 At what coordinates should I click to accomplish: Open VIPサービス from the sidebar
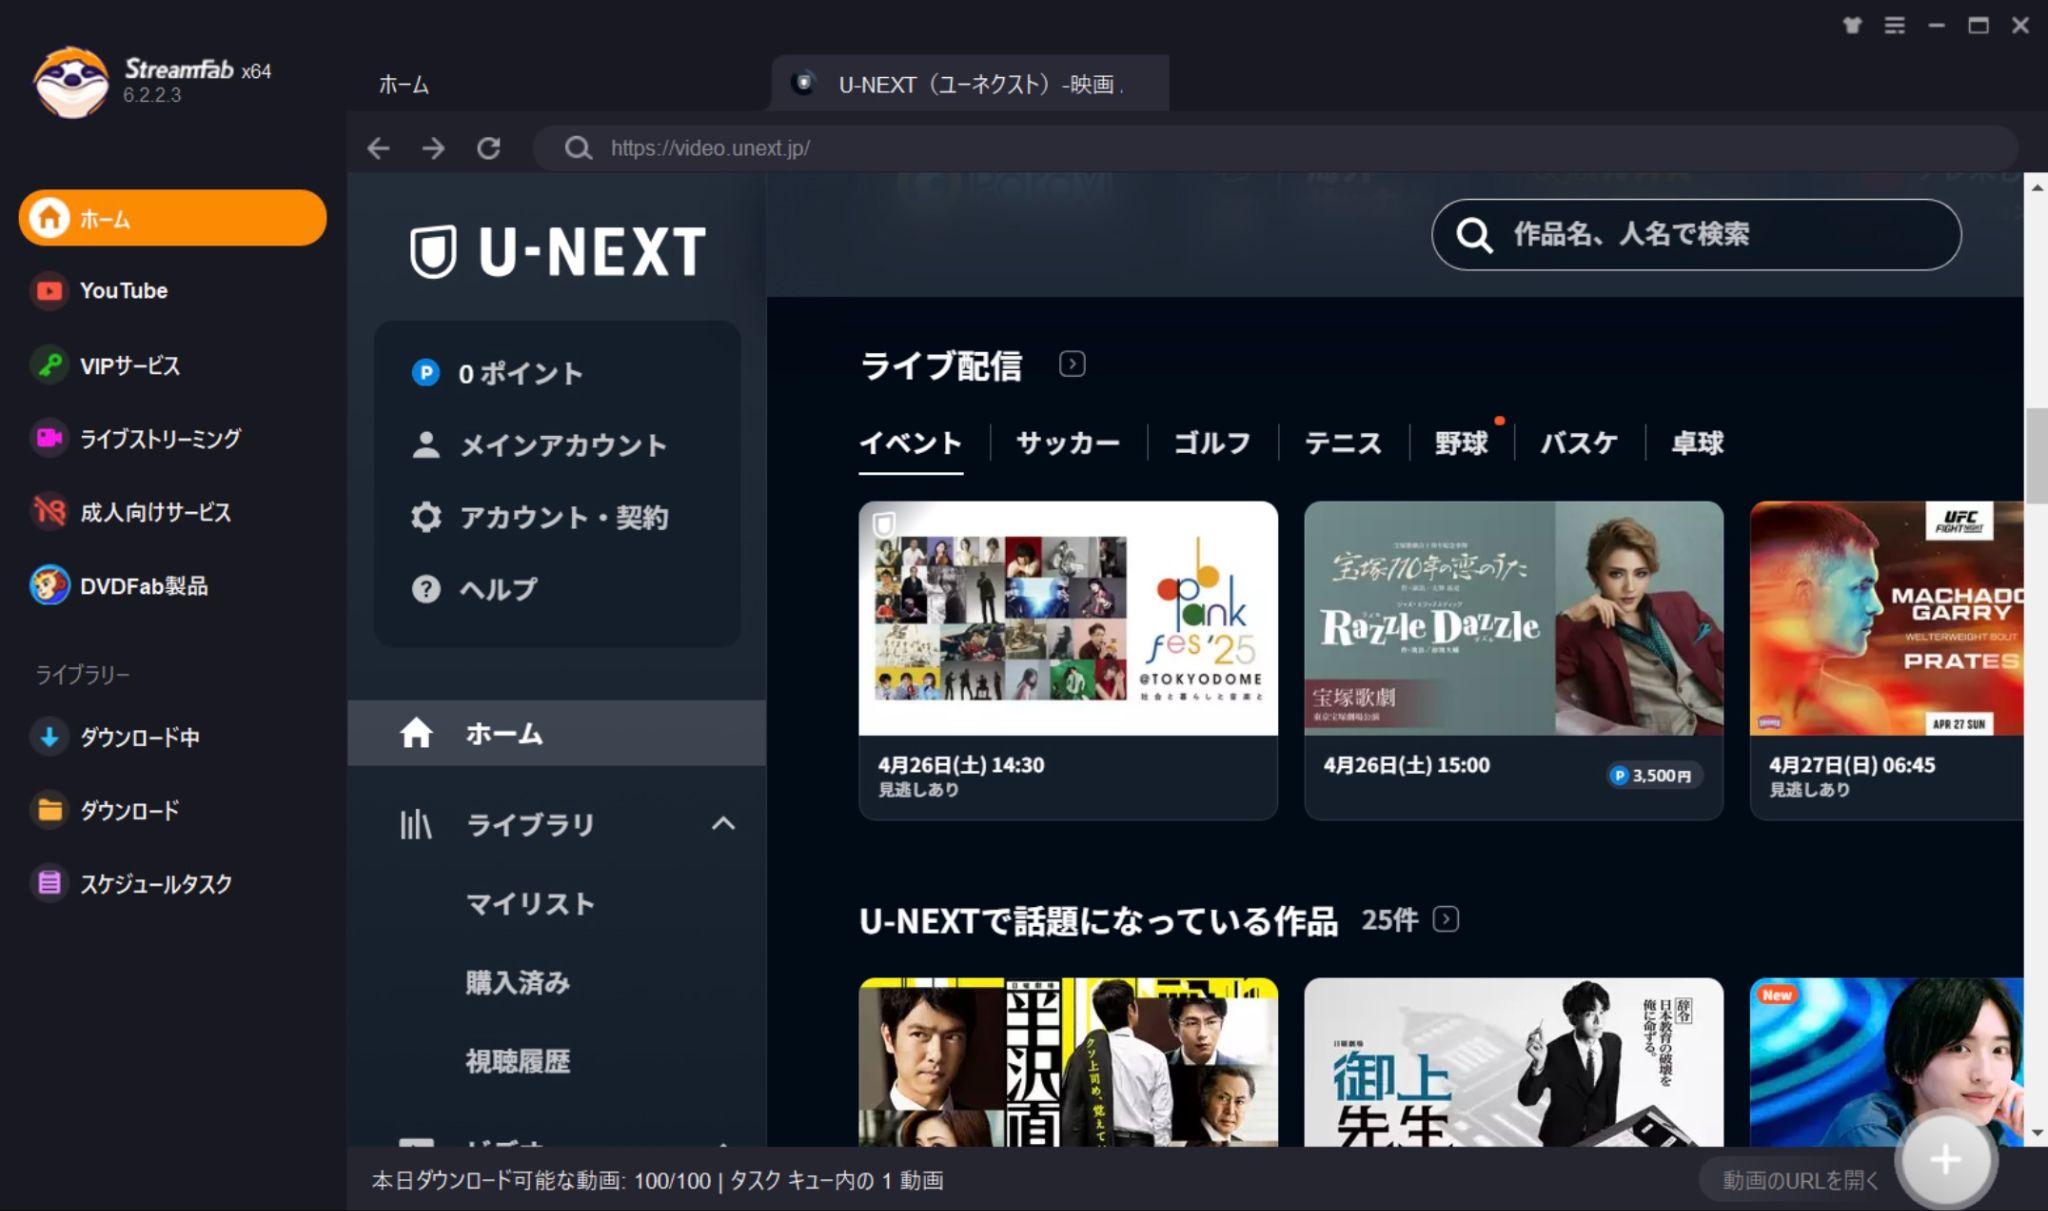(130, 366)
